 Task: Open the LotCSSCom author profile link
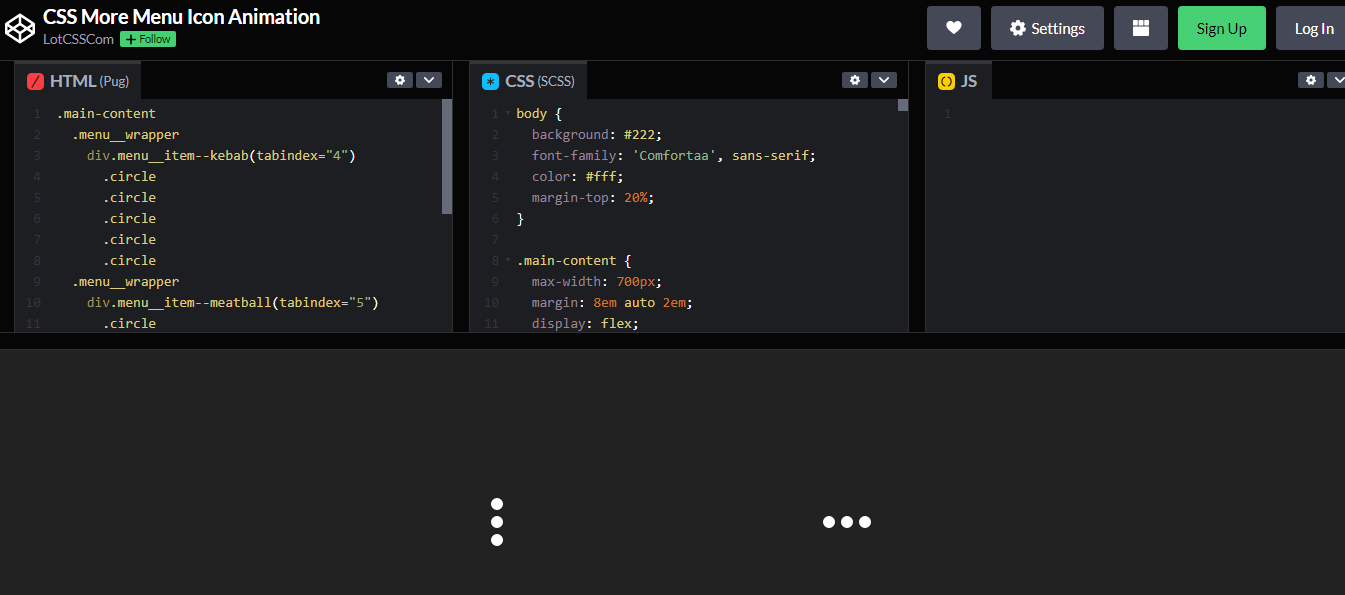(x=76, y=39)
